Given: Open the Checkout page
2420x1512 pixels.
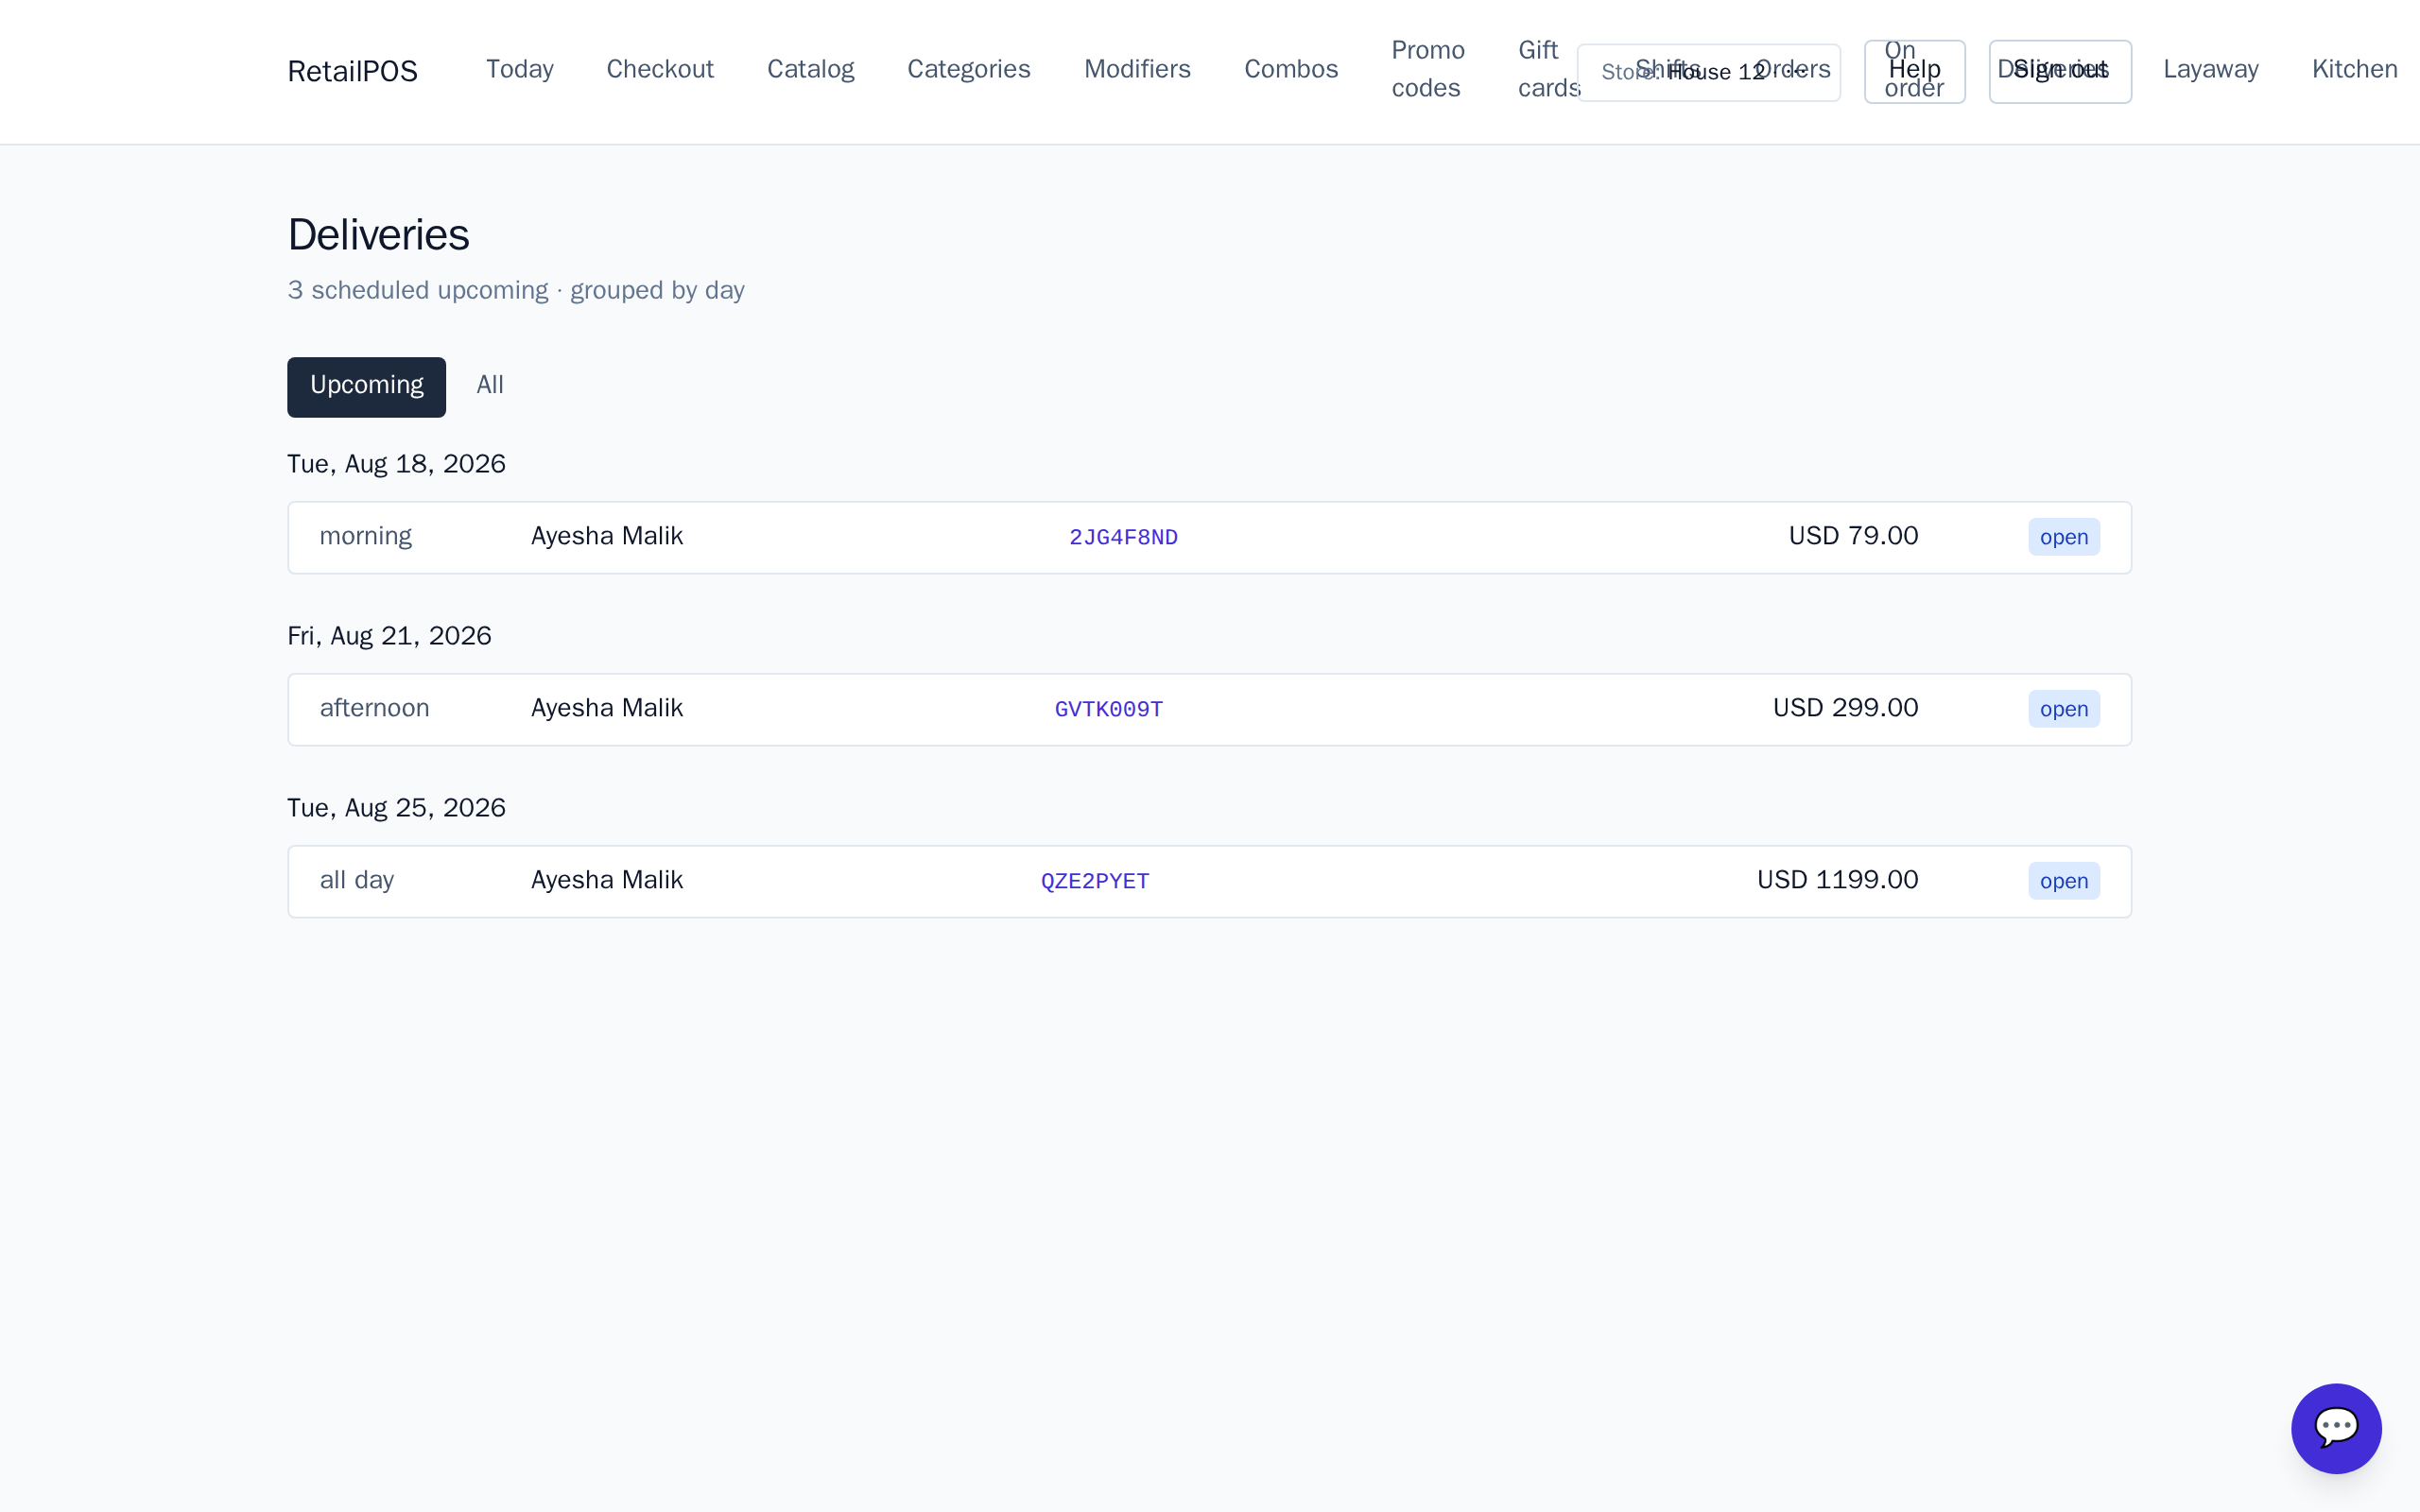Looking at the screenshot, I should (660, 69).
